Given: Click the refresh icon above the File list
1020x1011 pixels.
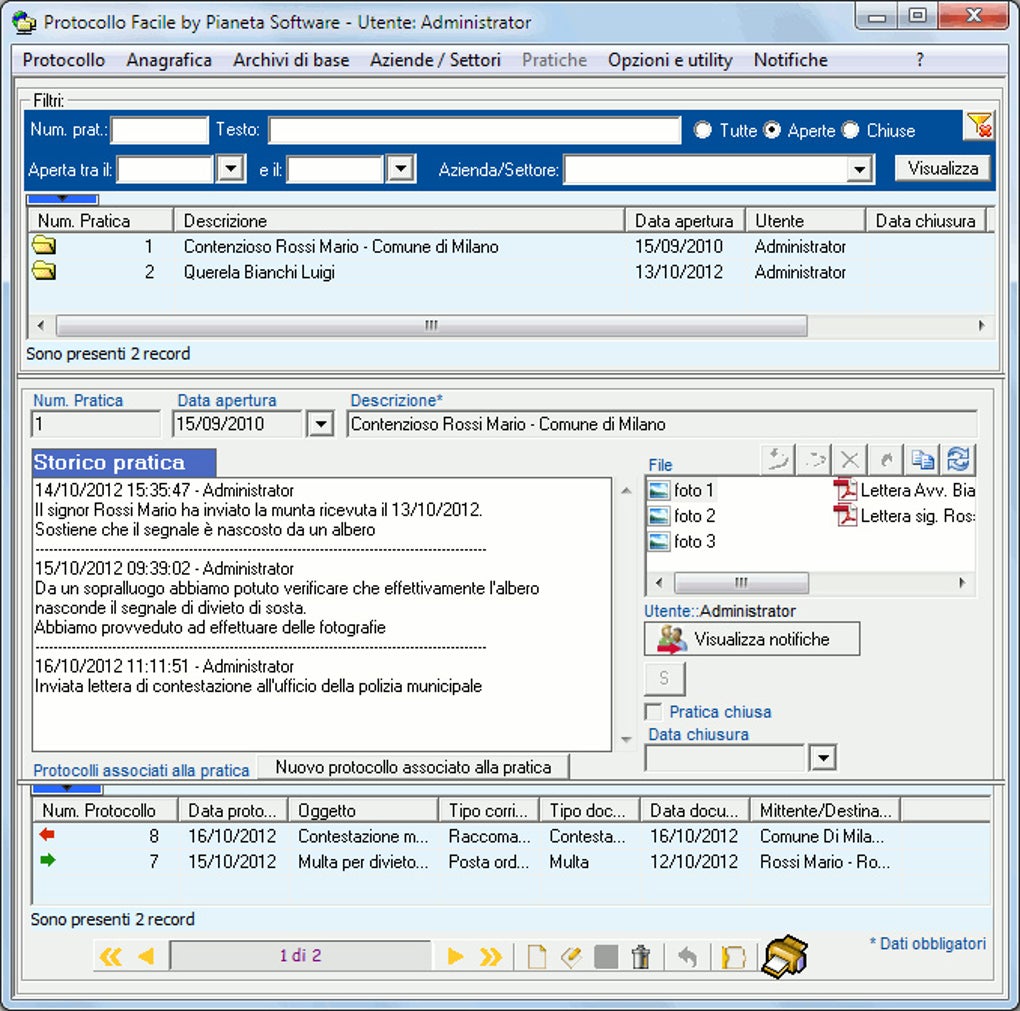Looking at the screenshot, I should click(x=958, y=459).
